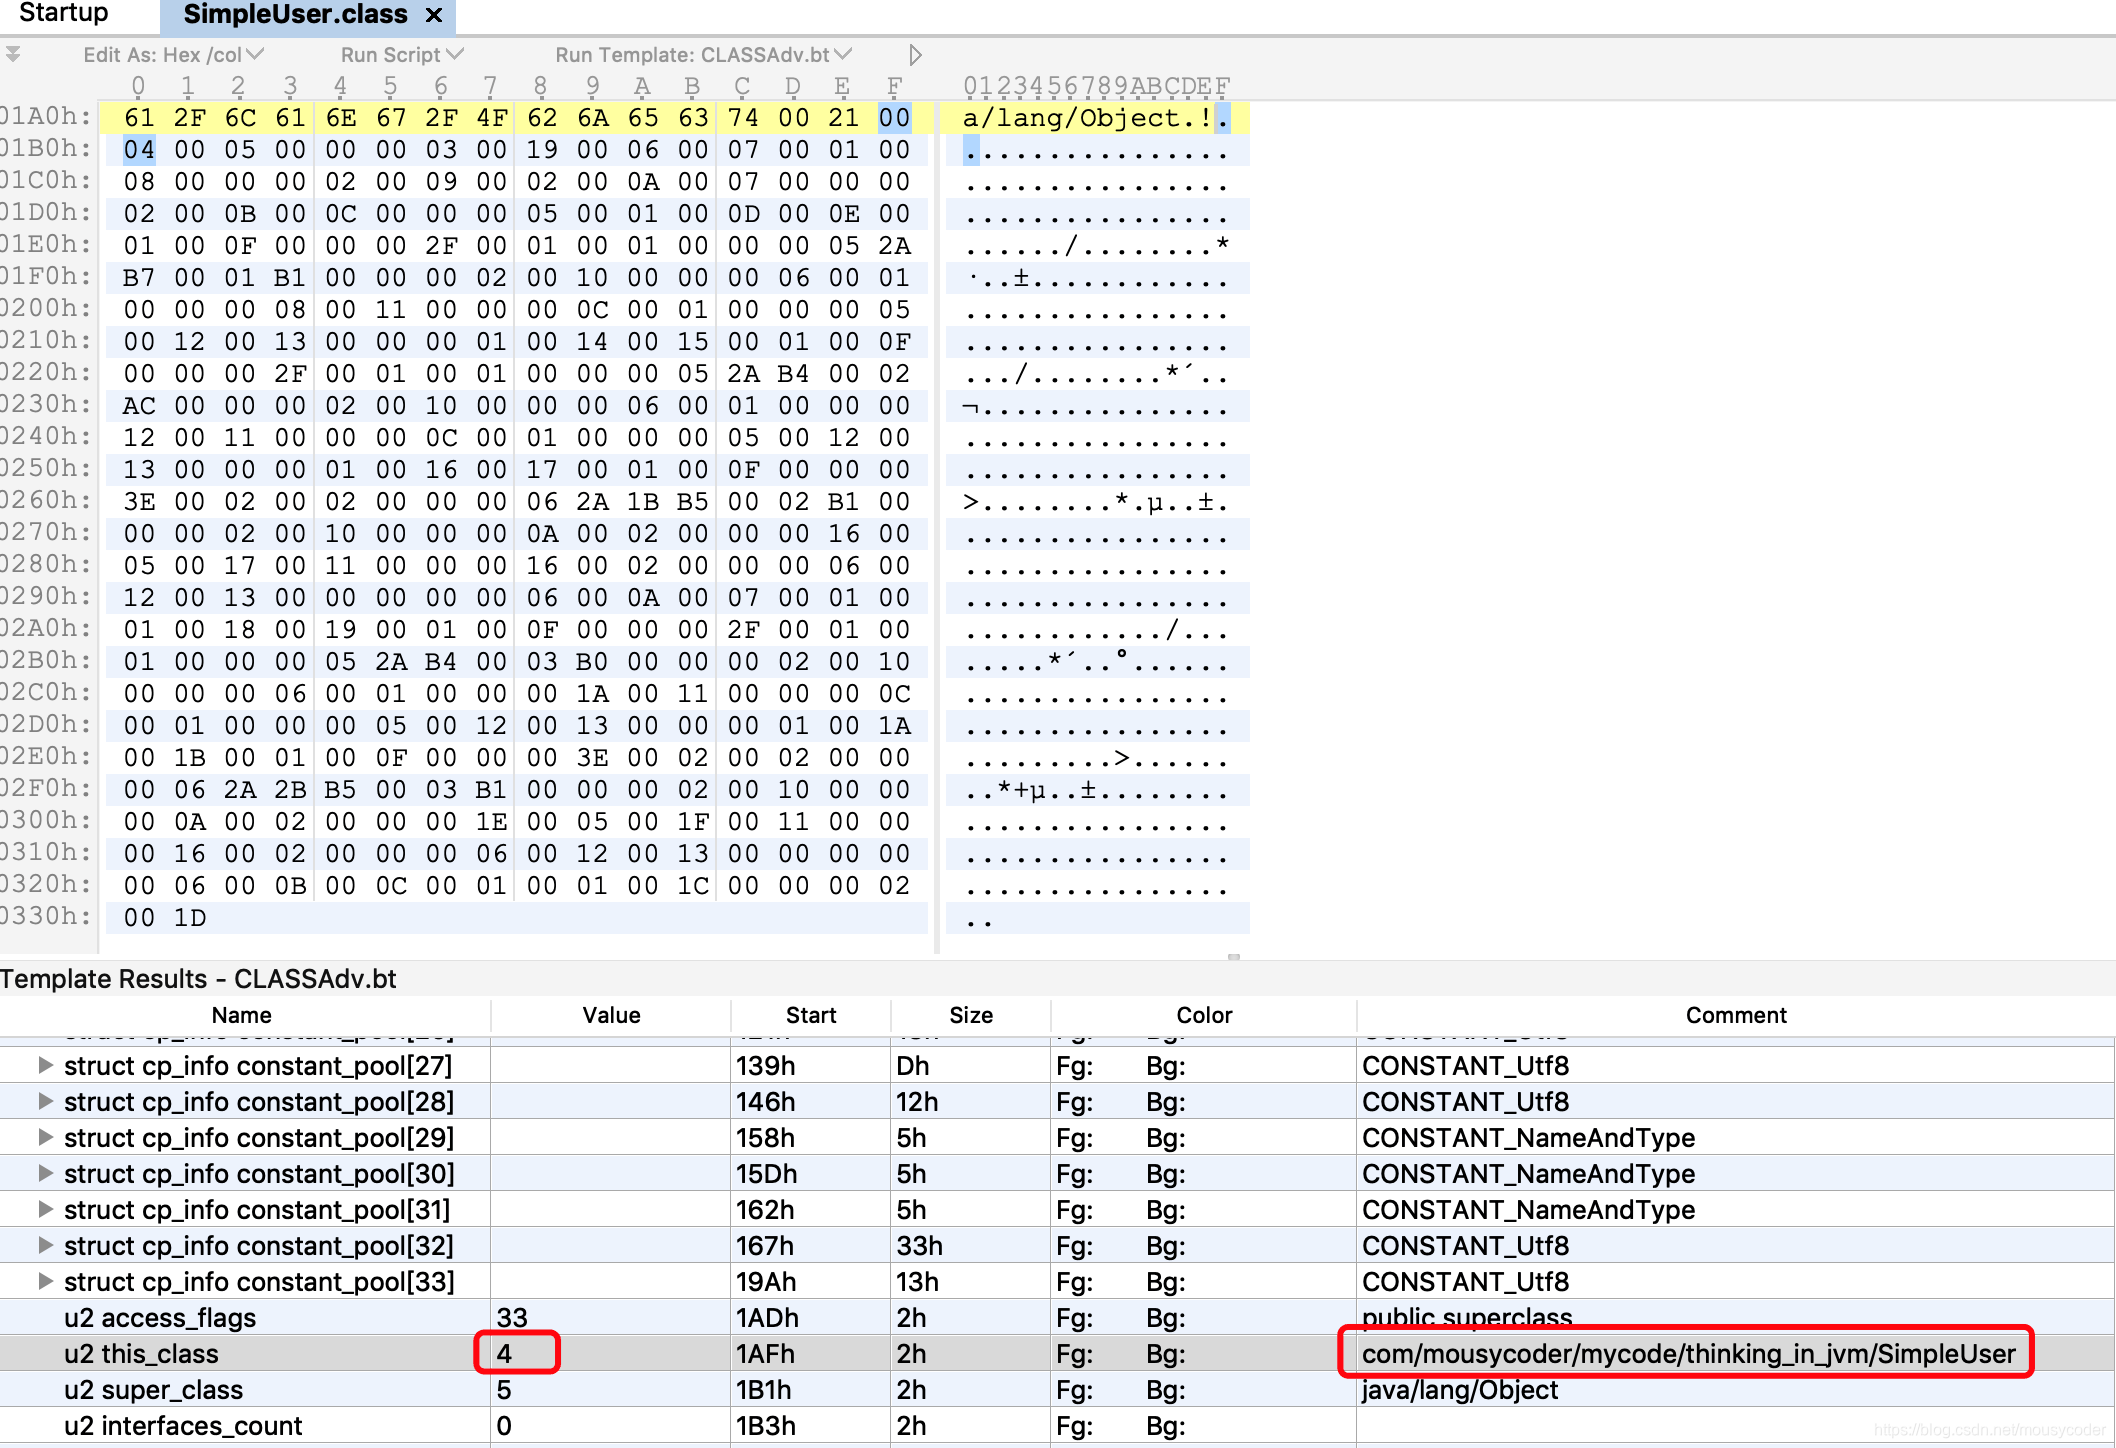
Task: Expand constant_pool[29] NameAndType entry
Action: [x=45, y=1137]
